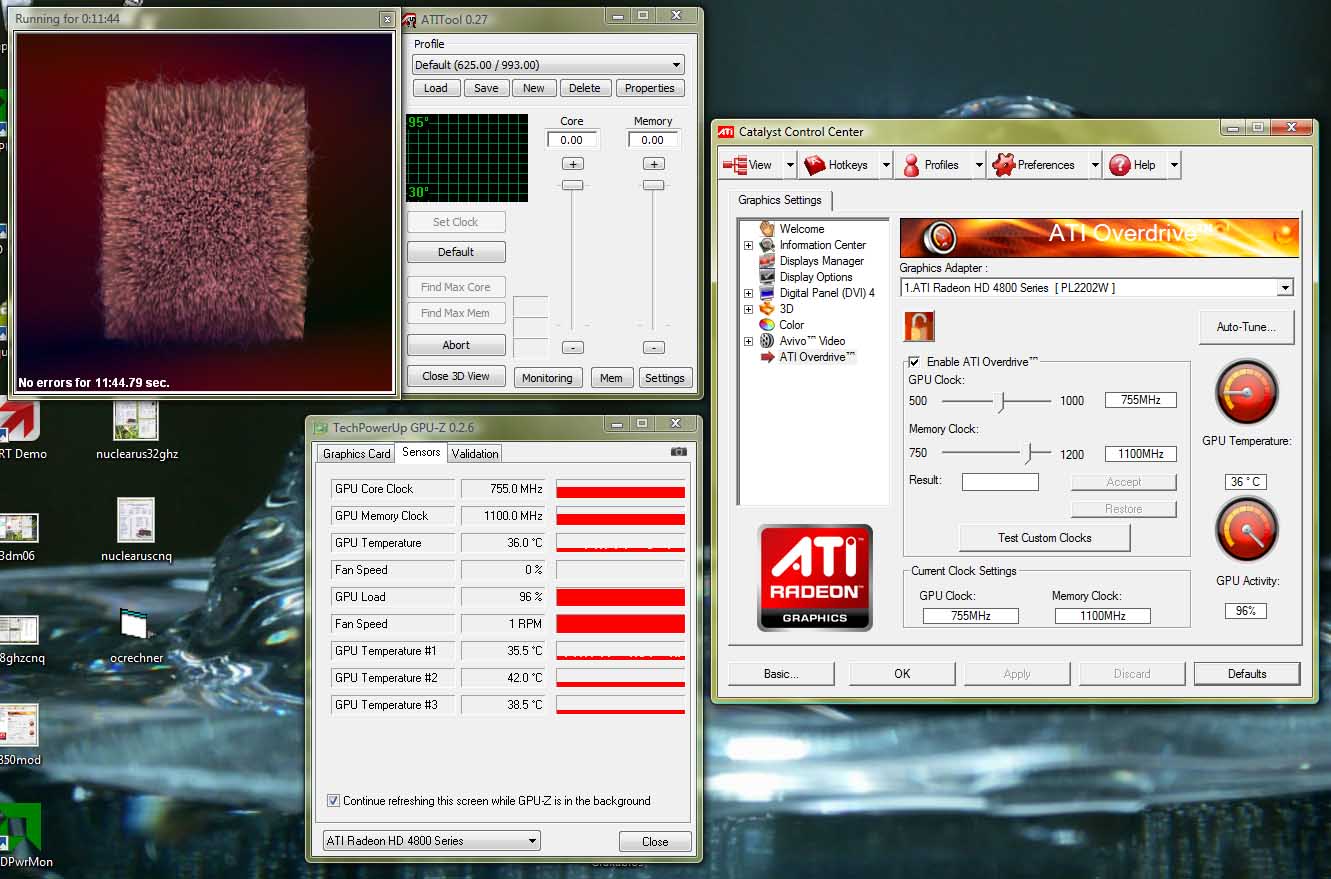Click ATITool Memory clock slider handle
Screen dimensions: 1331x879
click(653, 185)
